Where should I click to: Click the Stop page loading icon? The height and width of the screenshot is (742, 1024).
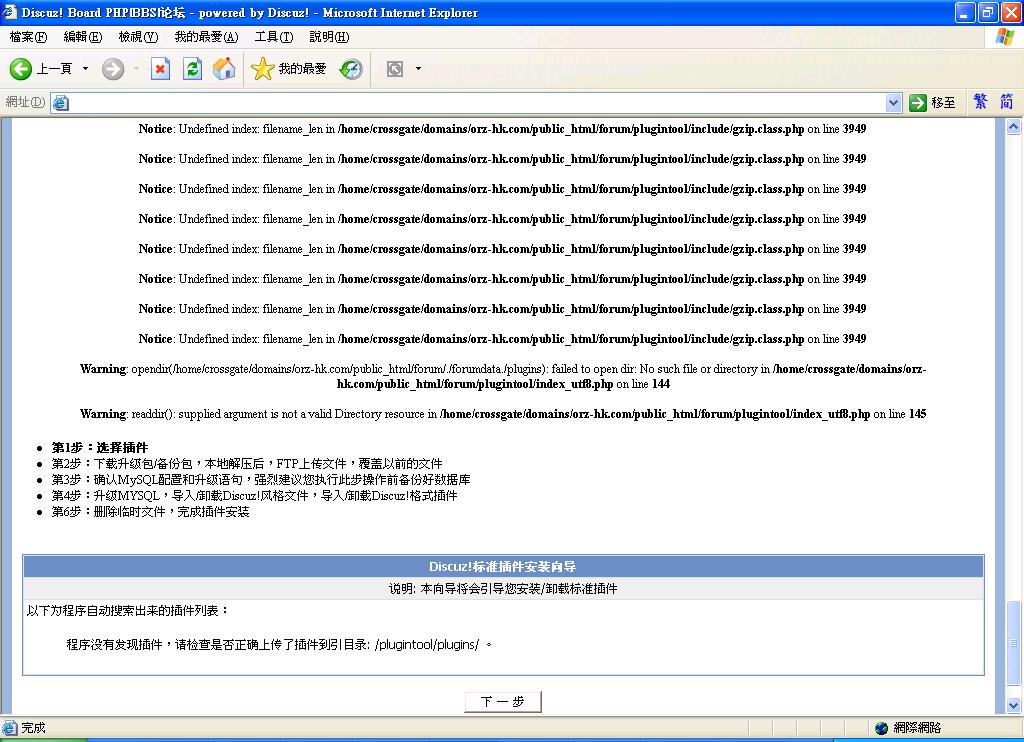(x=160, y=69)
